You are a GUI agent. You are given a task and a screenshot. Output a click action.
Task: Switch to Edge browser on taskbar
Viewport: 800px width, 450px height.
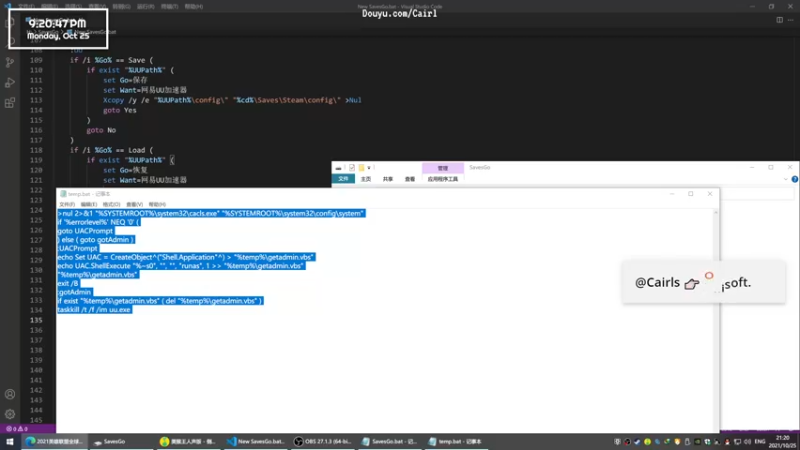[x=55, y=441]
